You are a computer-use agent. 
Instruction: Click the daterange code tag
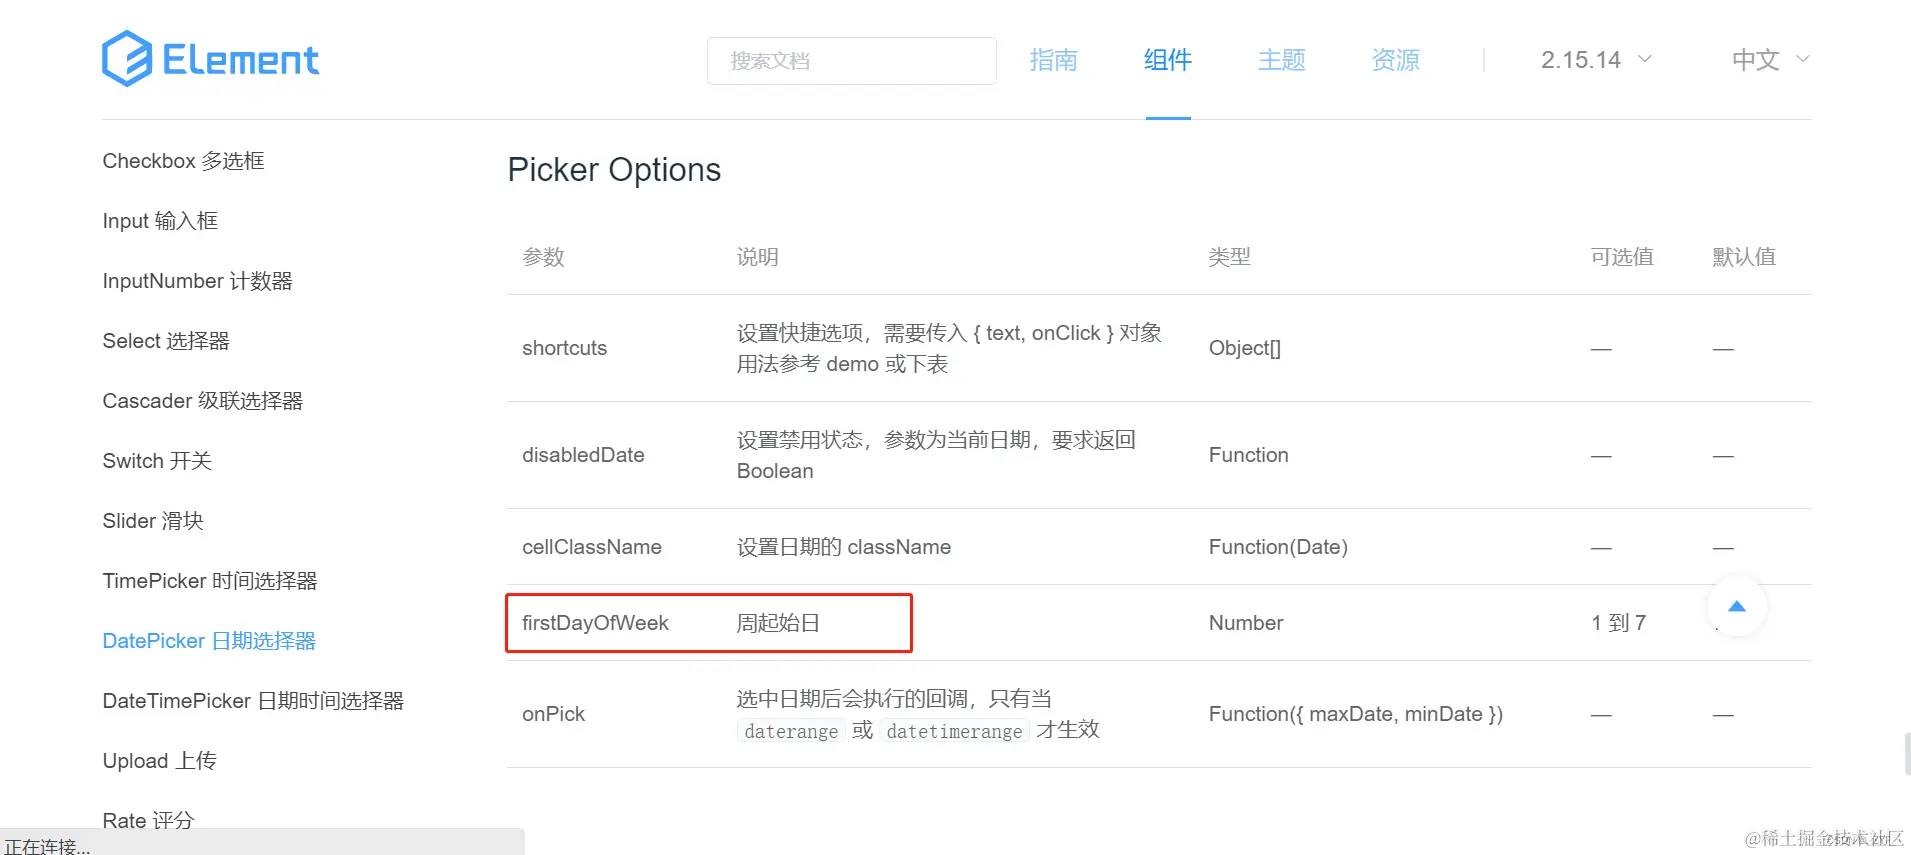(x=790, y=731)
